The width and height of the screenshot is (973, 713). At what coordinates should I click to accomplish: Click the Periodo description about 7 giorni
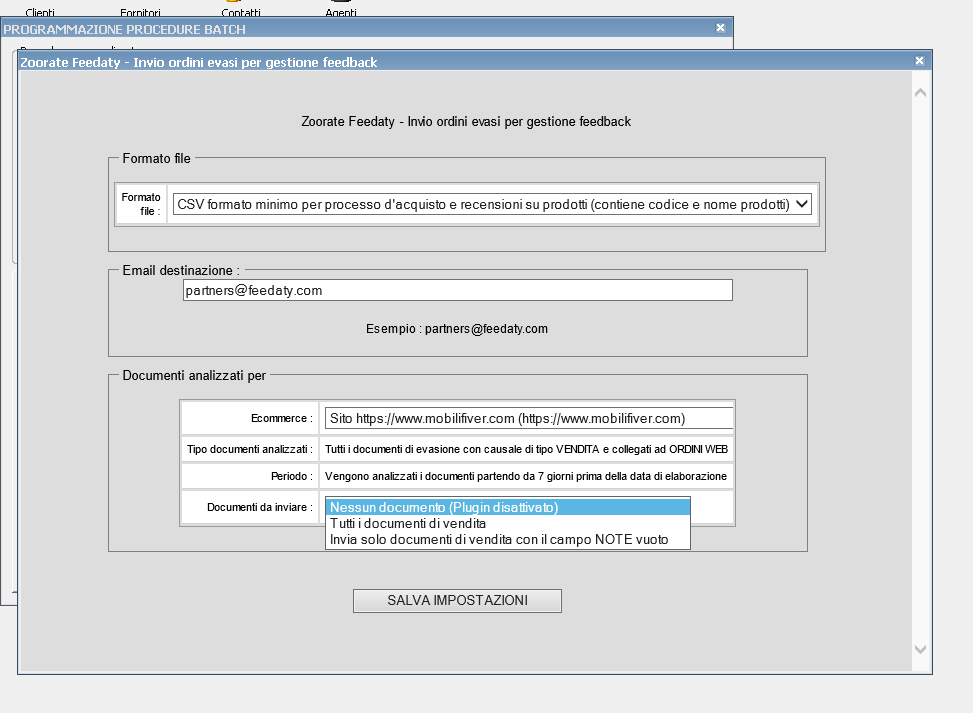pyautogui.click(x=526, y=476)
